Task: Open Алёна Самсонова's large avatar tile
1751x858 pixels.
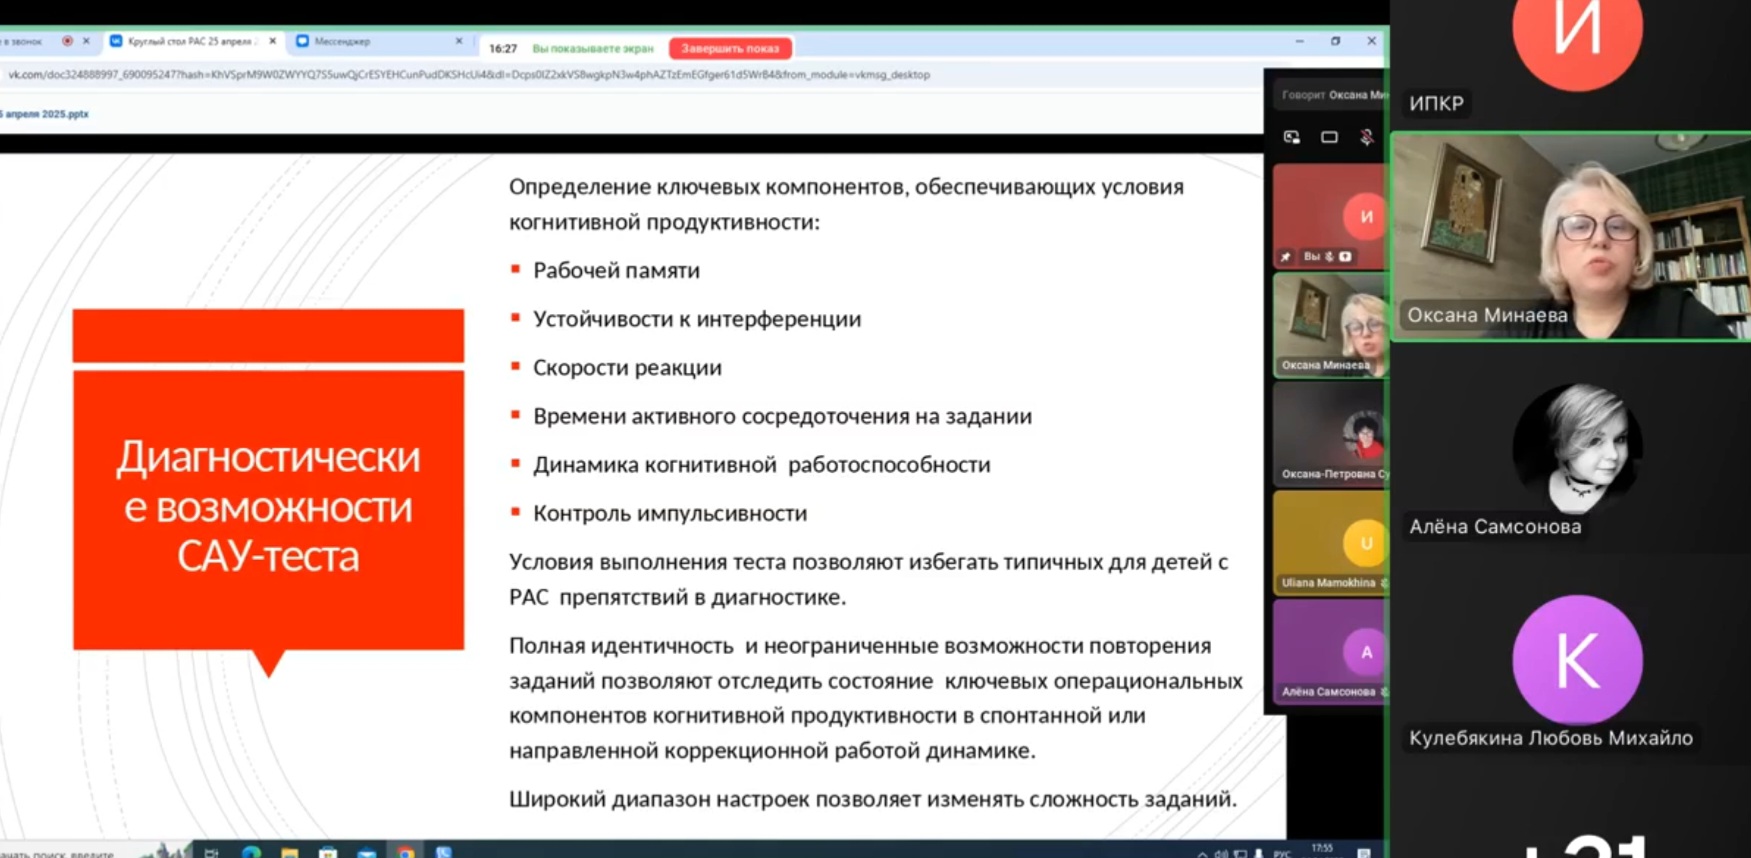Action: pyautogui.click(x=1576, y=448)
